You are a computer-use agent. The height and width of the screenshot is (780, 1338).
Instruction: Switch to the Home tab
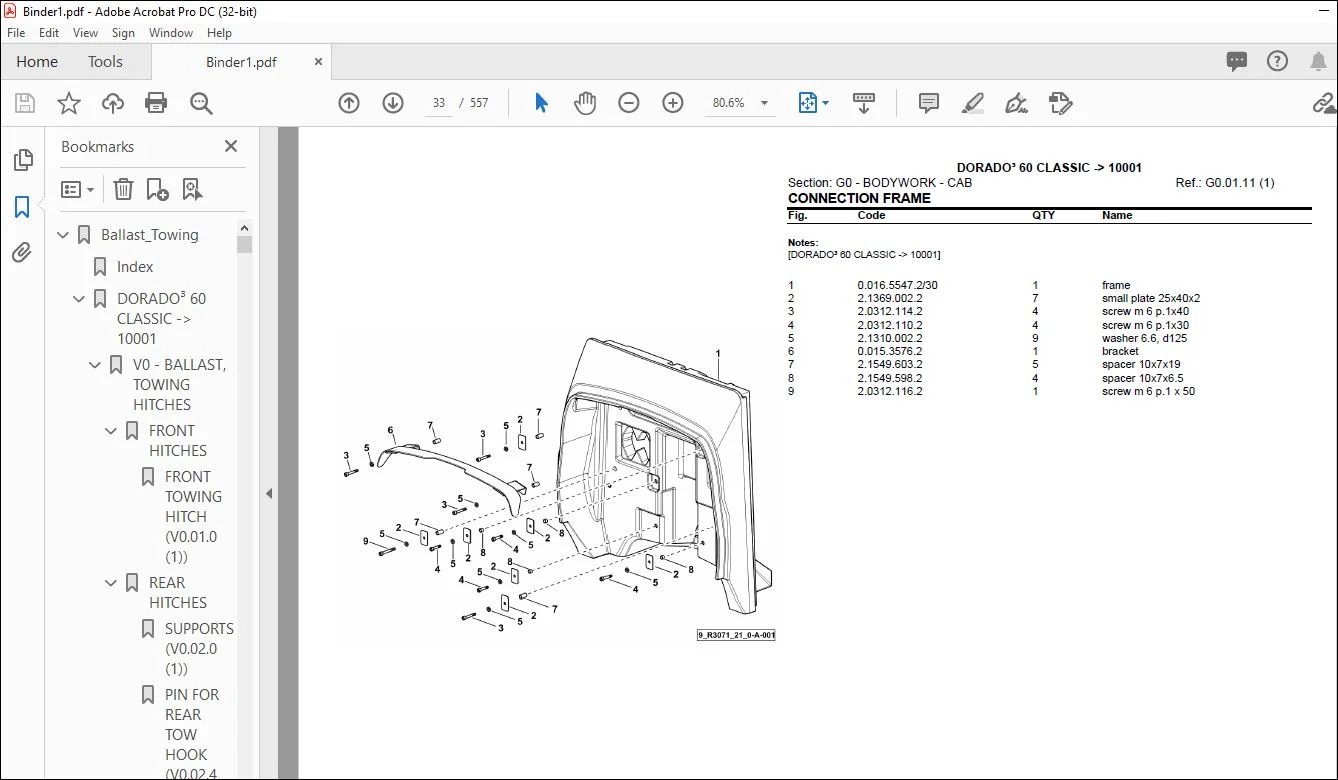pos(37,62)
